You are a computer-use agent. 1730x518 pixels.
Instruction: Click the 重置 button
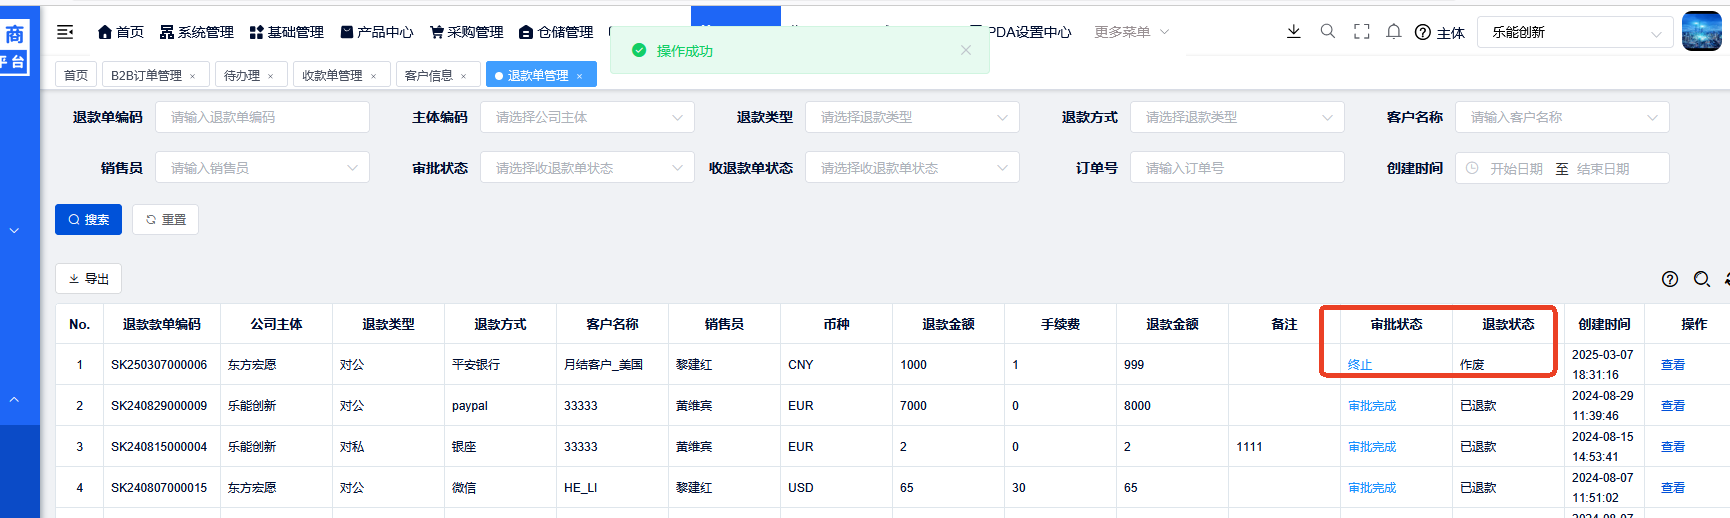[166, 220]
